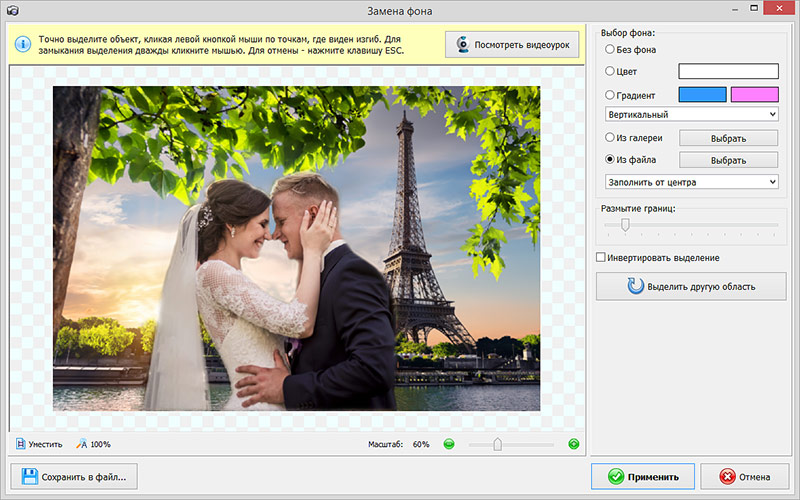Select the Градиент radio option
Viewport: 800px width, 500px height.
point(610,94)
